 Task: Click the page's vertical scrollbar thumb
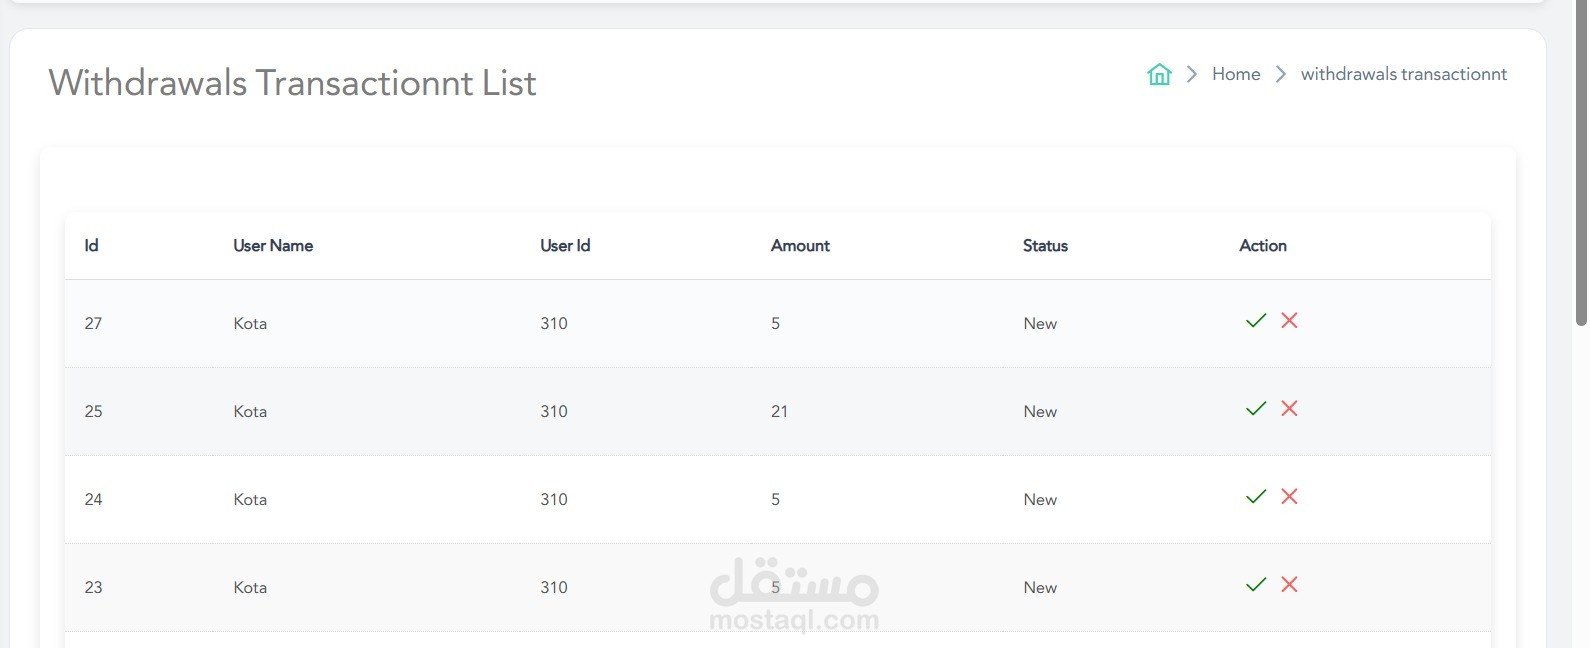(x=1581, y=160)
